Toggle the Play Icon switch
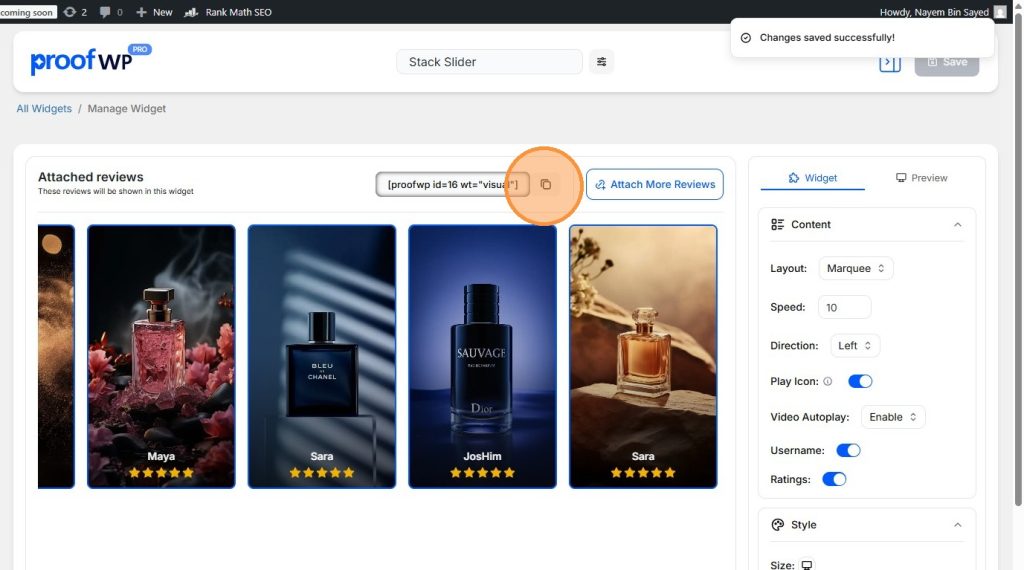Screen dimensions: 1024x570 pyautogui.click(x=860, y=381)
